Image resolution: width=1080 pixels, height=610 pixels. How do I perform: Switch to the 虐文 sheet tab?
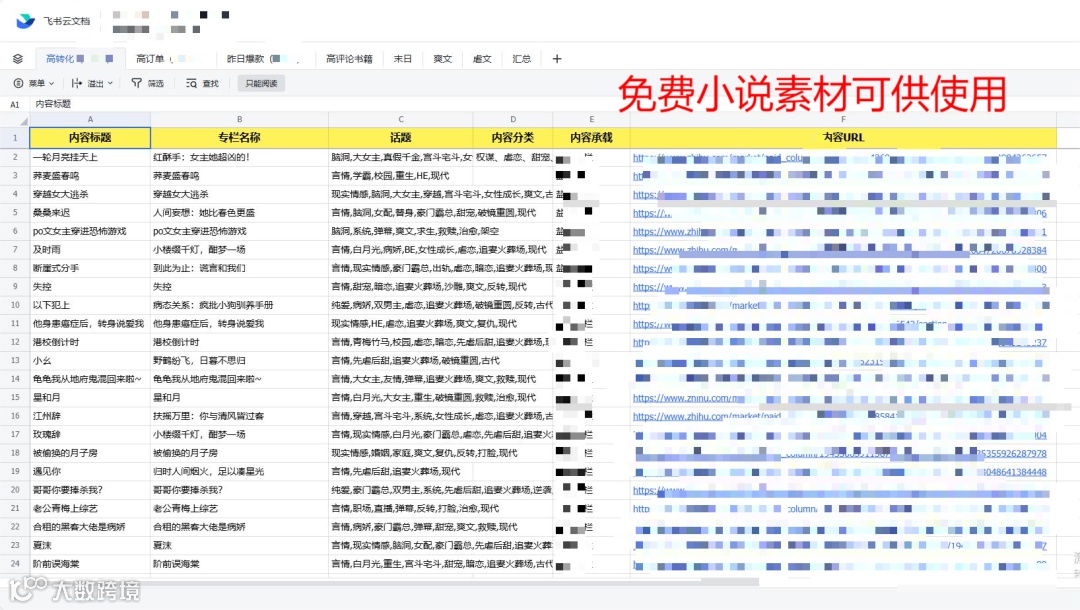click(482, 59)
